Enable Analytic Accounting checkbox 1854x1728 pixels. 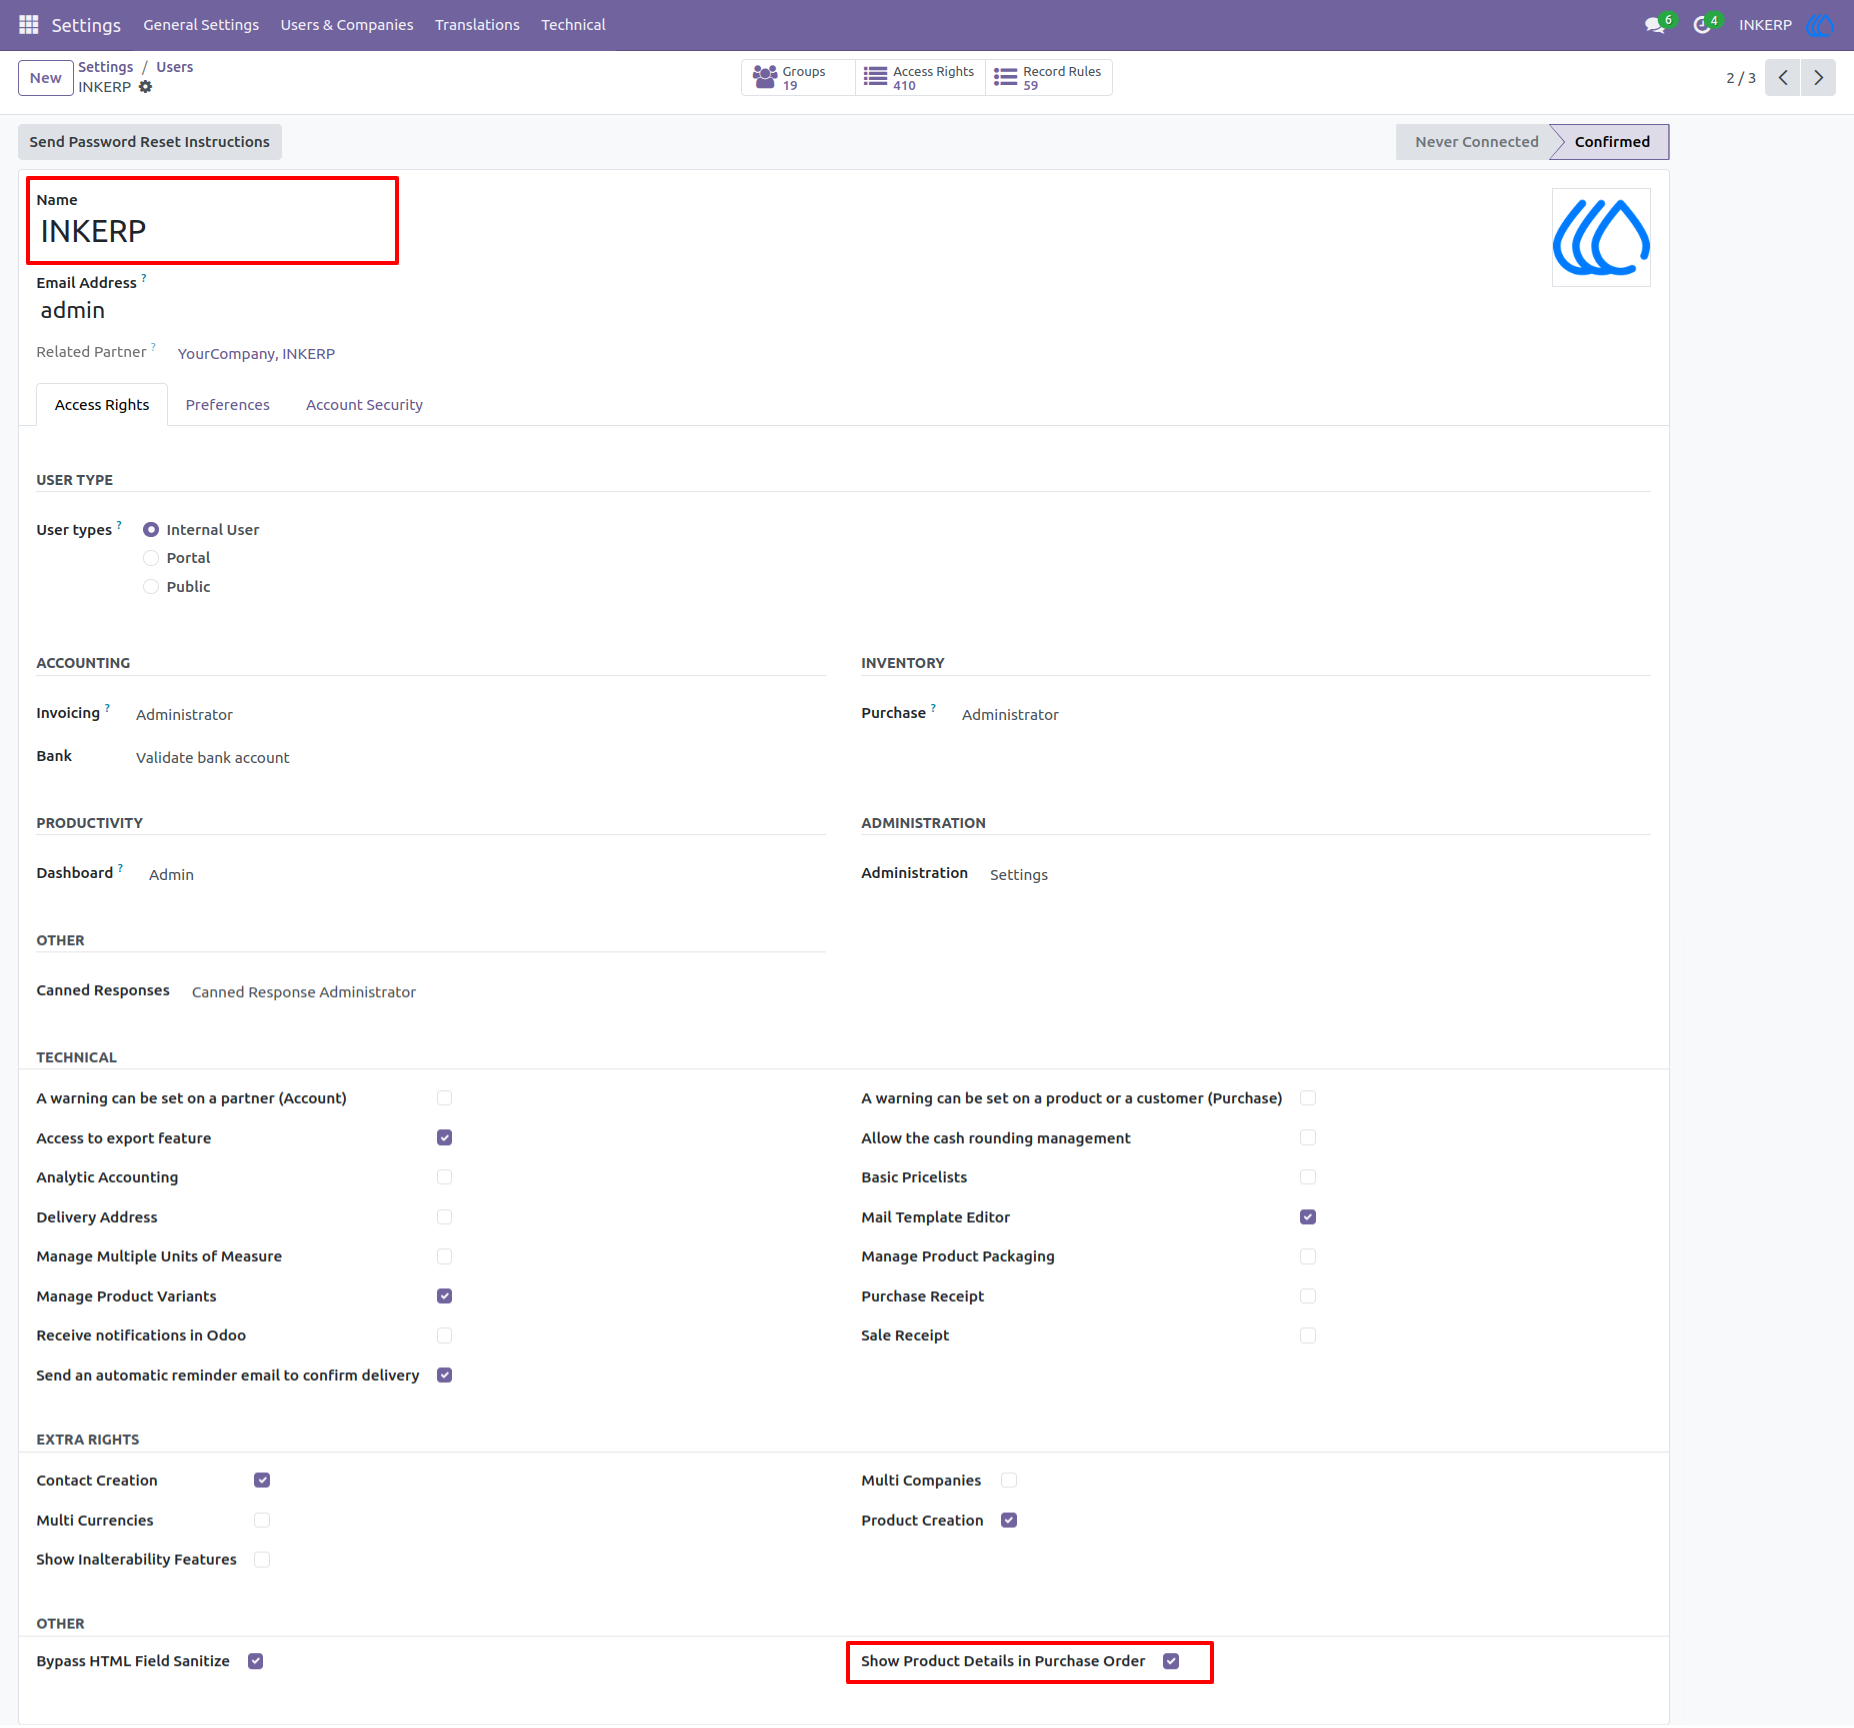coord(445,1177)
